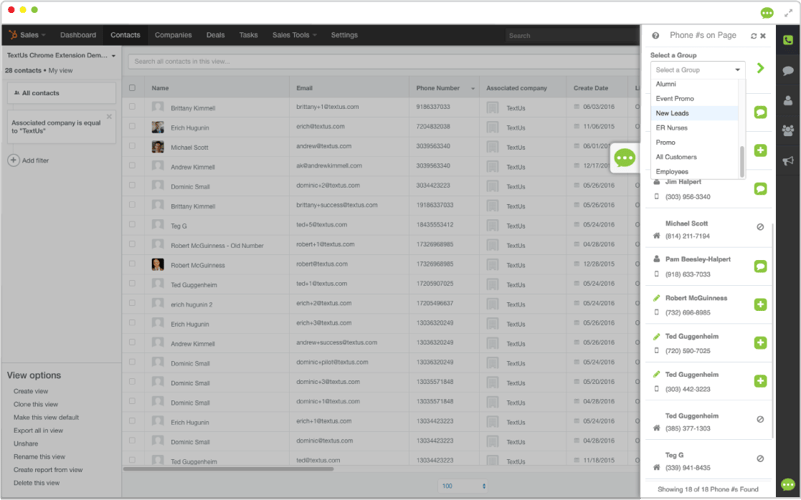Check the box for Andrew Kimmell ak@andrewkimmell.com row
This screenshot has width=801, height=500.
pos(132,165)
